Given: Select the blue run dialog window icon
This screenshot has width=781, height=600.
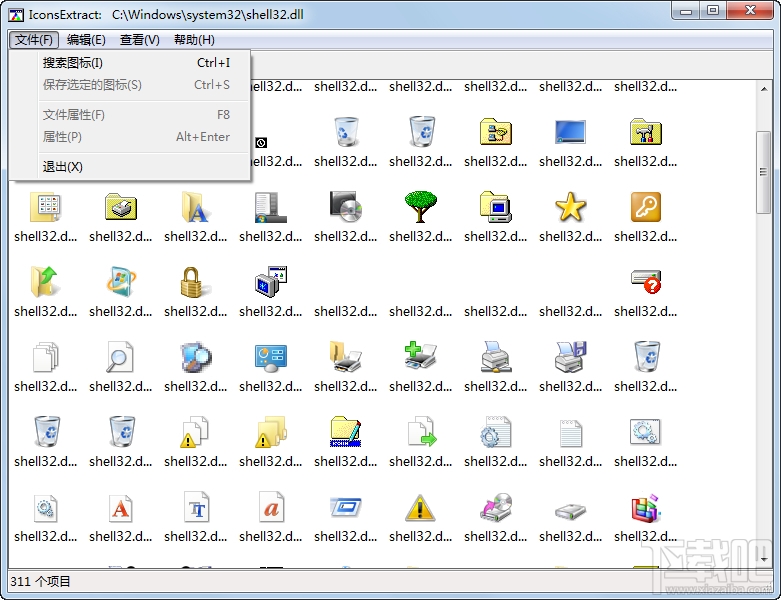Looking at the screenshot, I should coord(346,508).
